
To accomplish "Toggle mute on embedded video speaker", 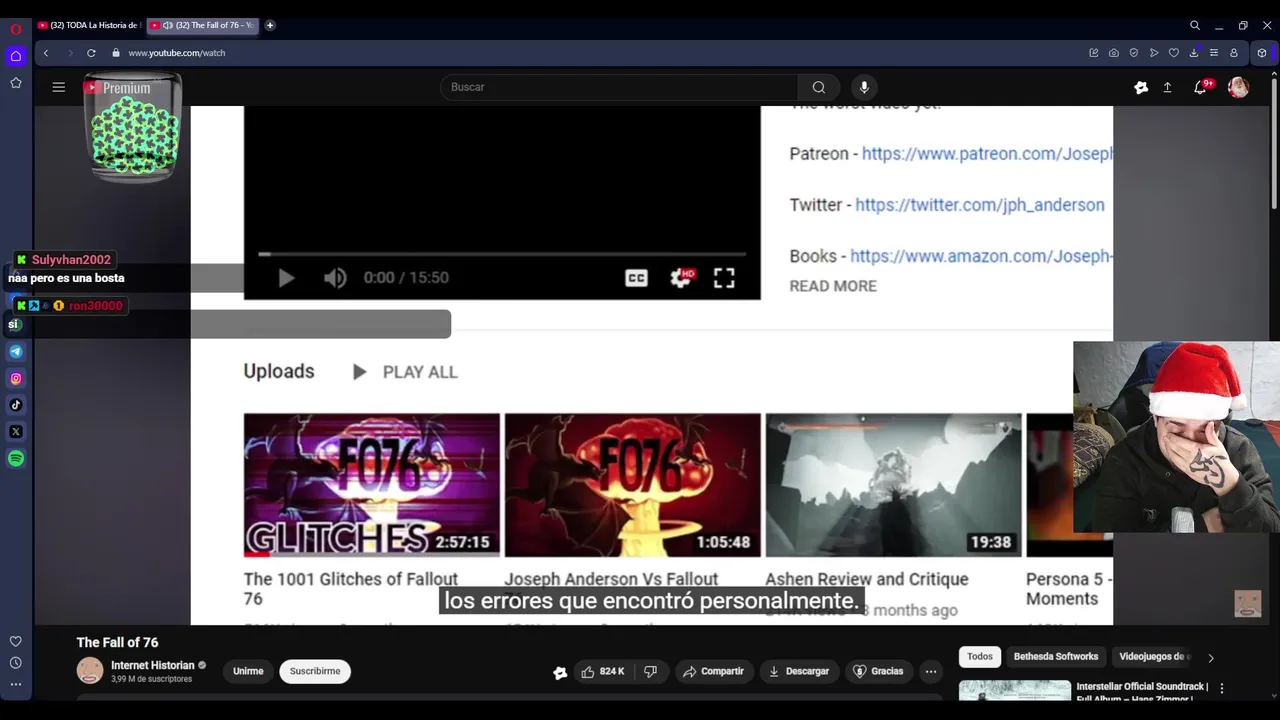I will tap(335, 278).
